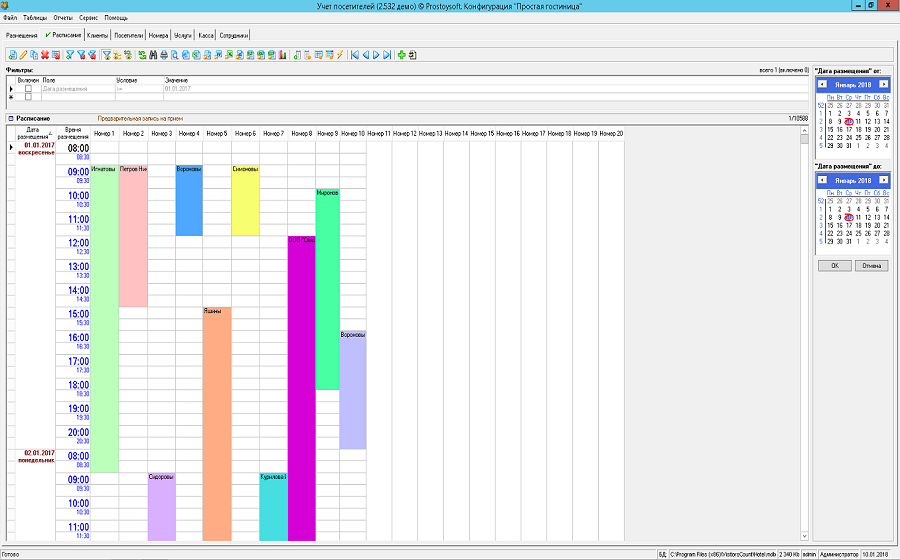This screenshot has width=900, height=560.
Task: Select the orange Яшины booking block
Action: tap(217, 423)
